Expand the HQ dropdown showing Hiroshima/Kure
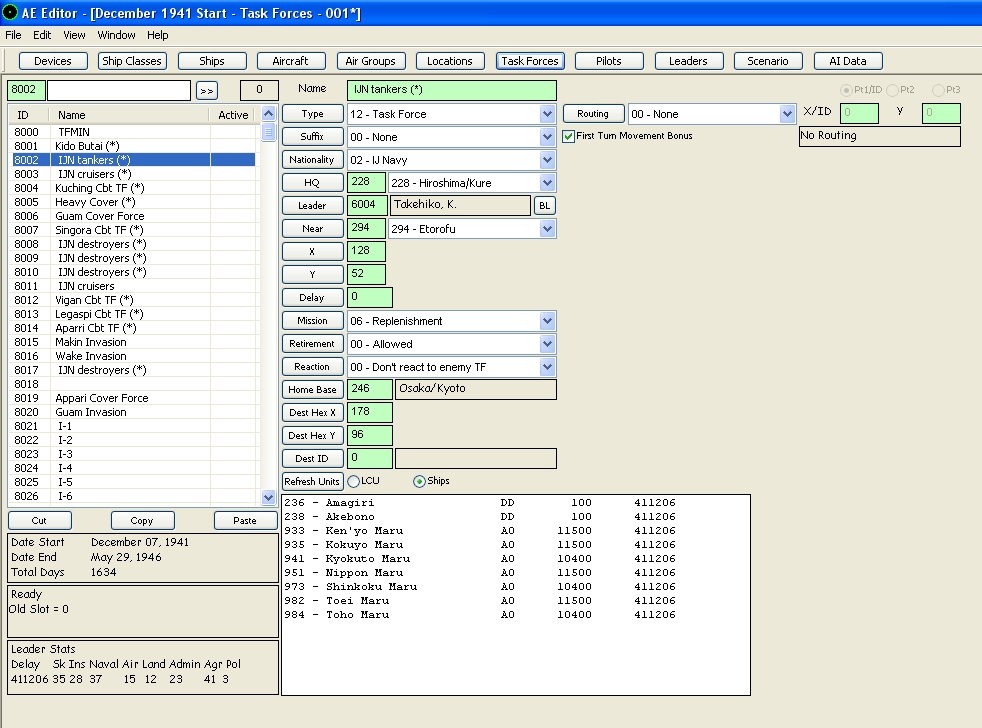Image resolution: width=982 pixels, height=728 pixels. [x=547, y=183]
